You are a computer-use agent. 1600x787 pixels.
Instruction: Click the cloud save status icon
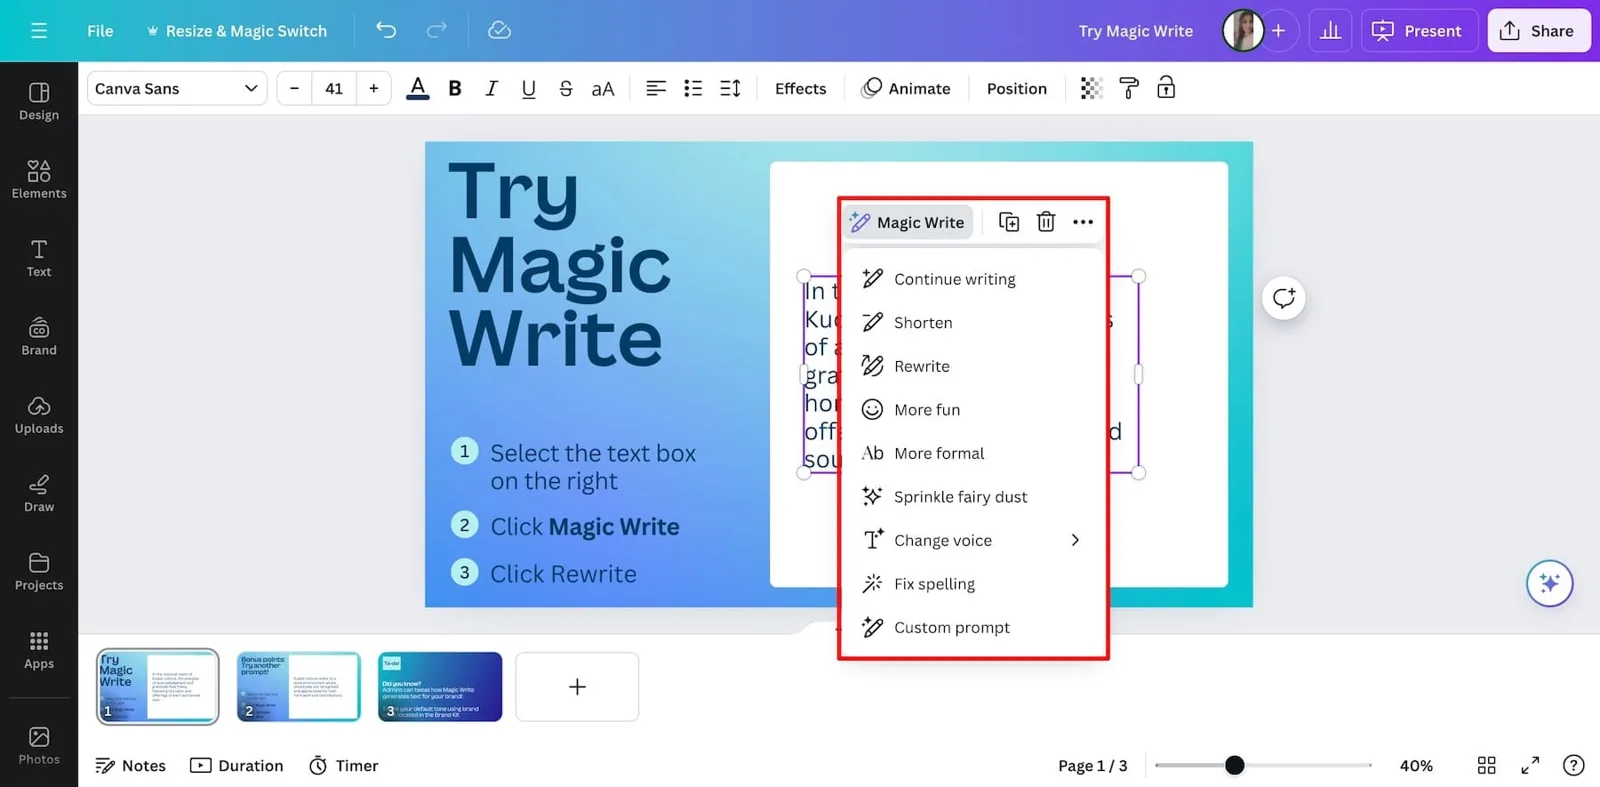[x=499, y=30]
